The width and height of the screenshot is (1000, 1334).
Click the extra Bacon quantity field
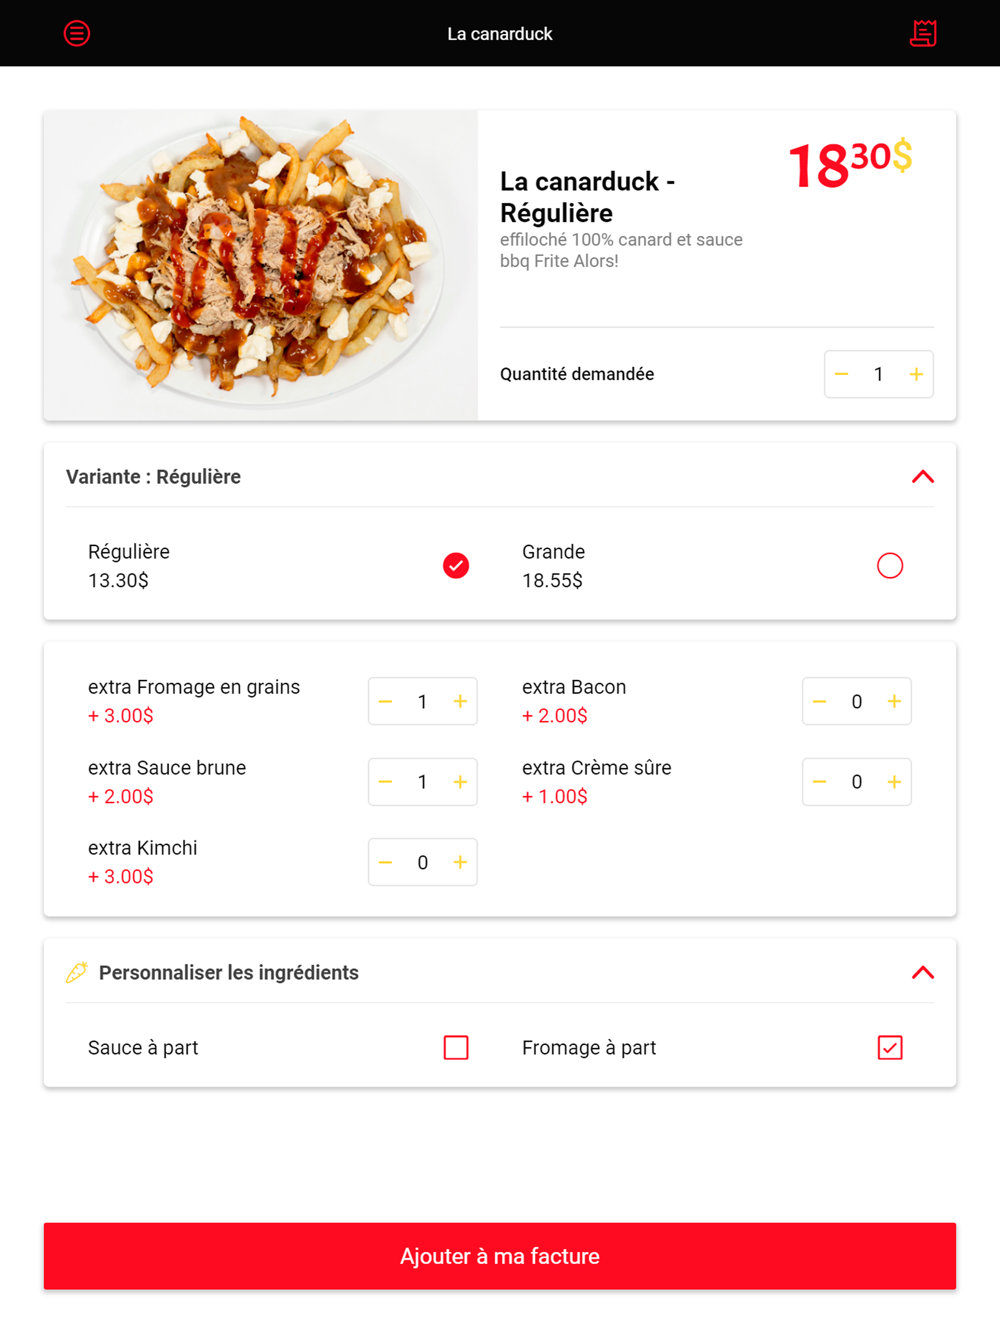click(857, 701)
